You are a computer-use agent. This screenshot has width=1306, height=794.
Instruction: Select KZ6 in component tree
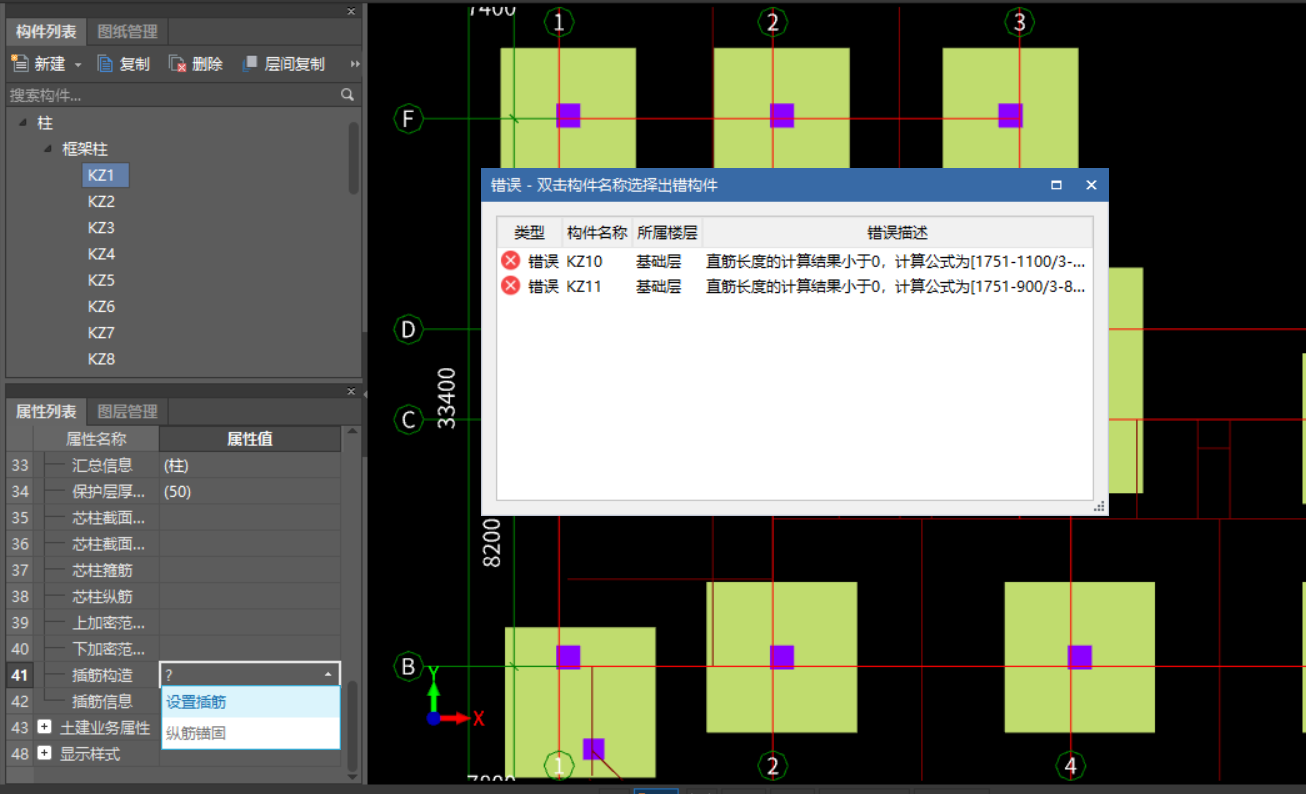tap(101, 306)
